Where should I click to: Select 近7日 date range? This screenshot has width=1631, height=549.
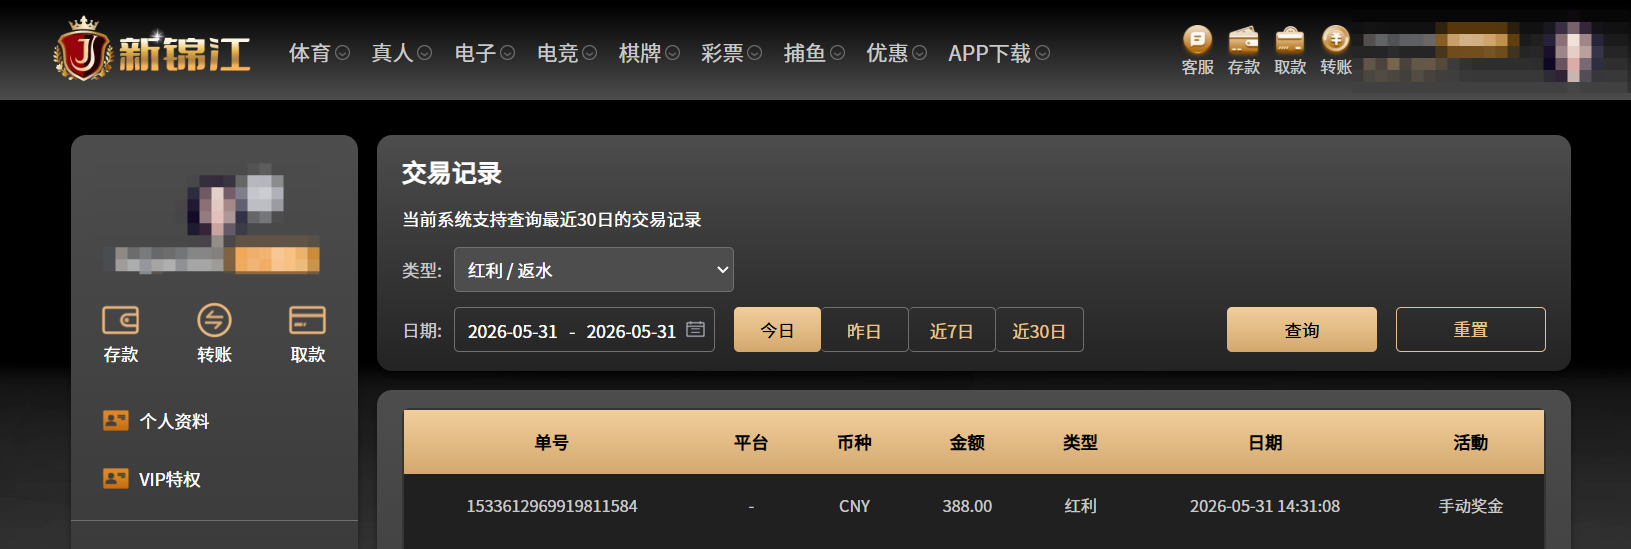coord(952,330)
